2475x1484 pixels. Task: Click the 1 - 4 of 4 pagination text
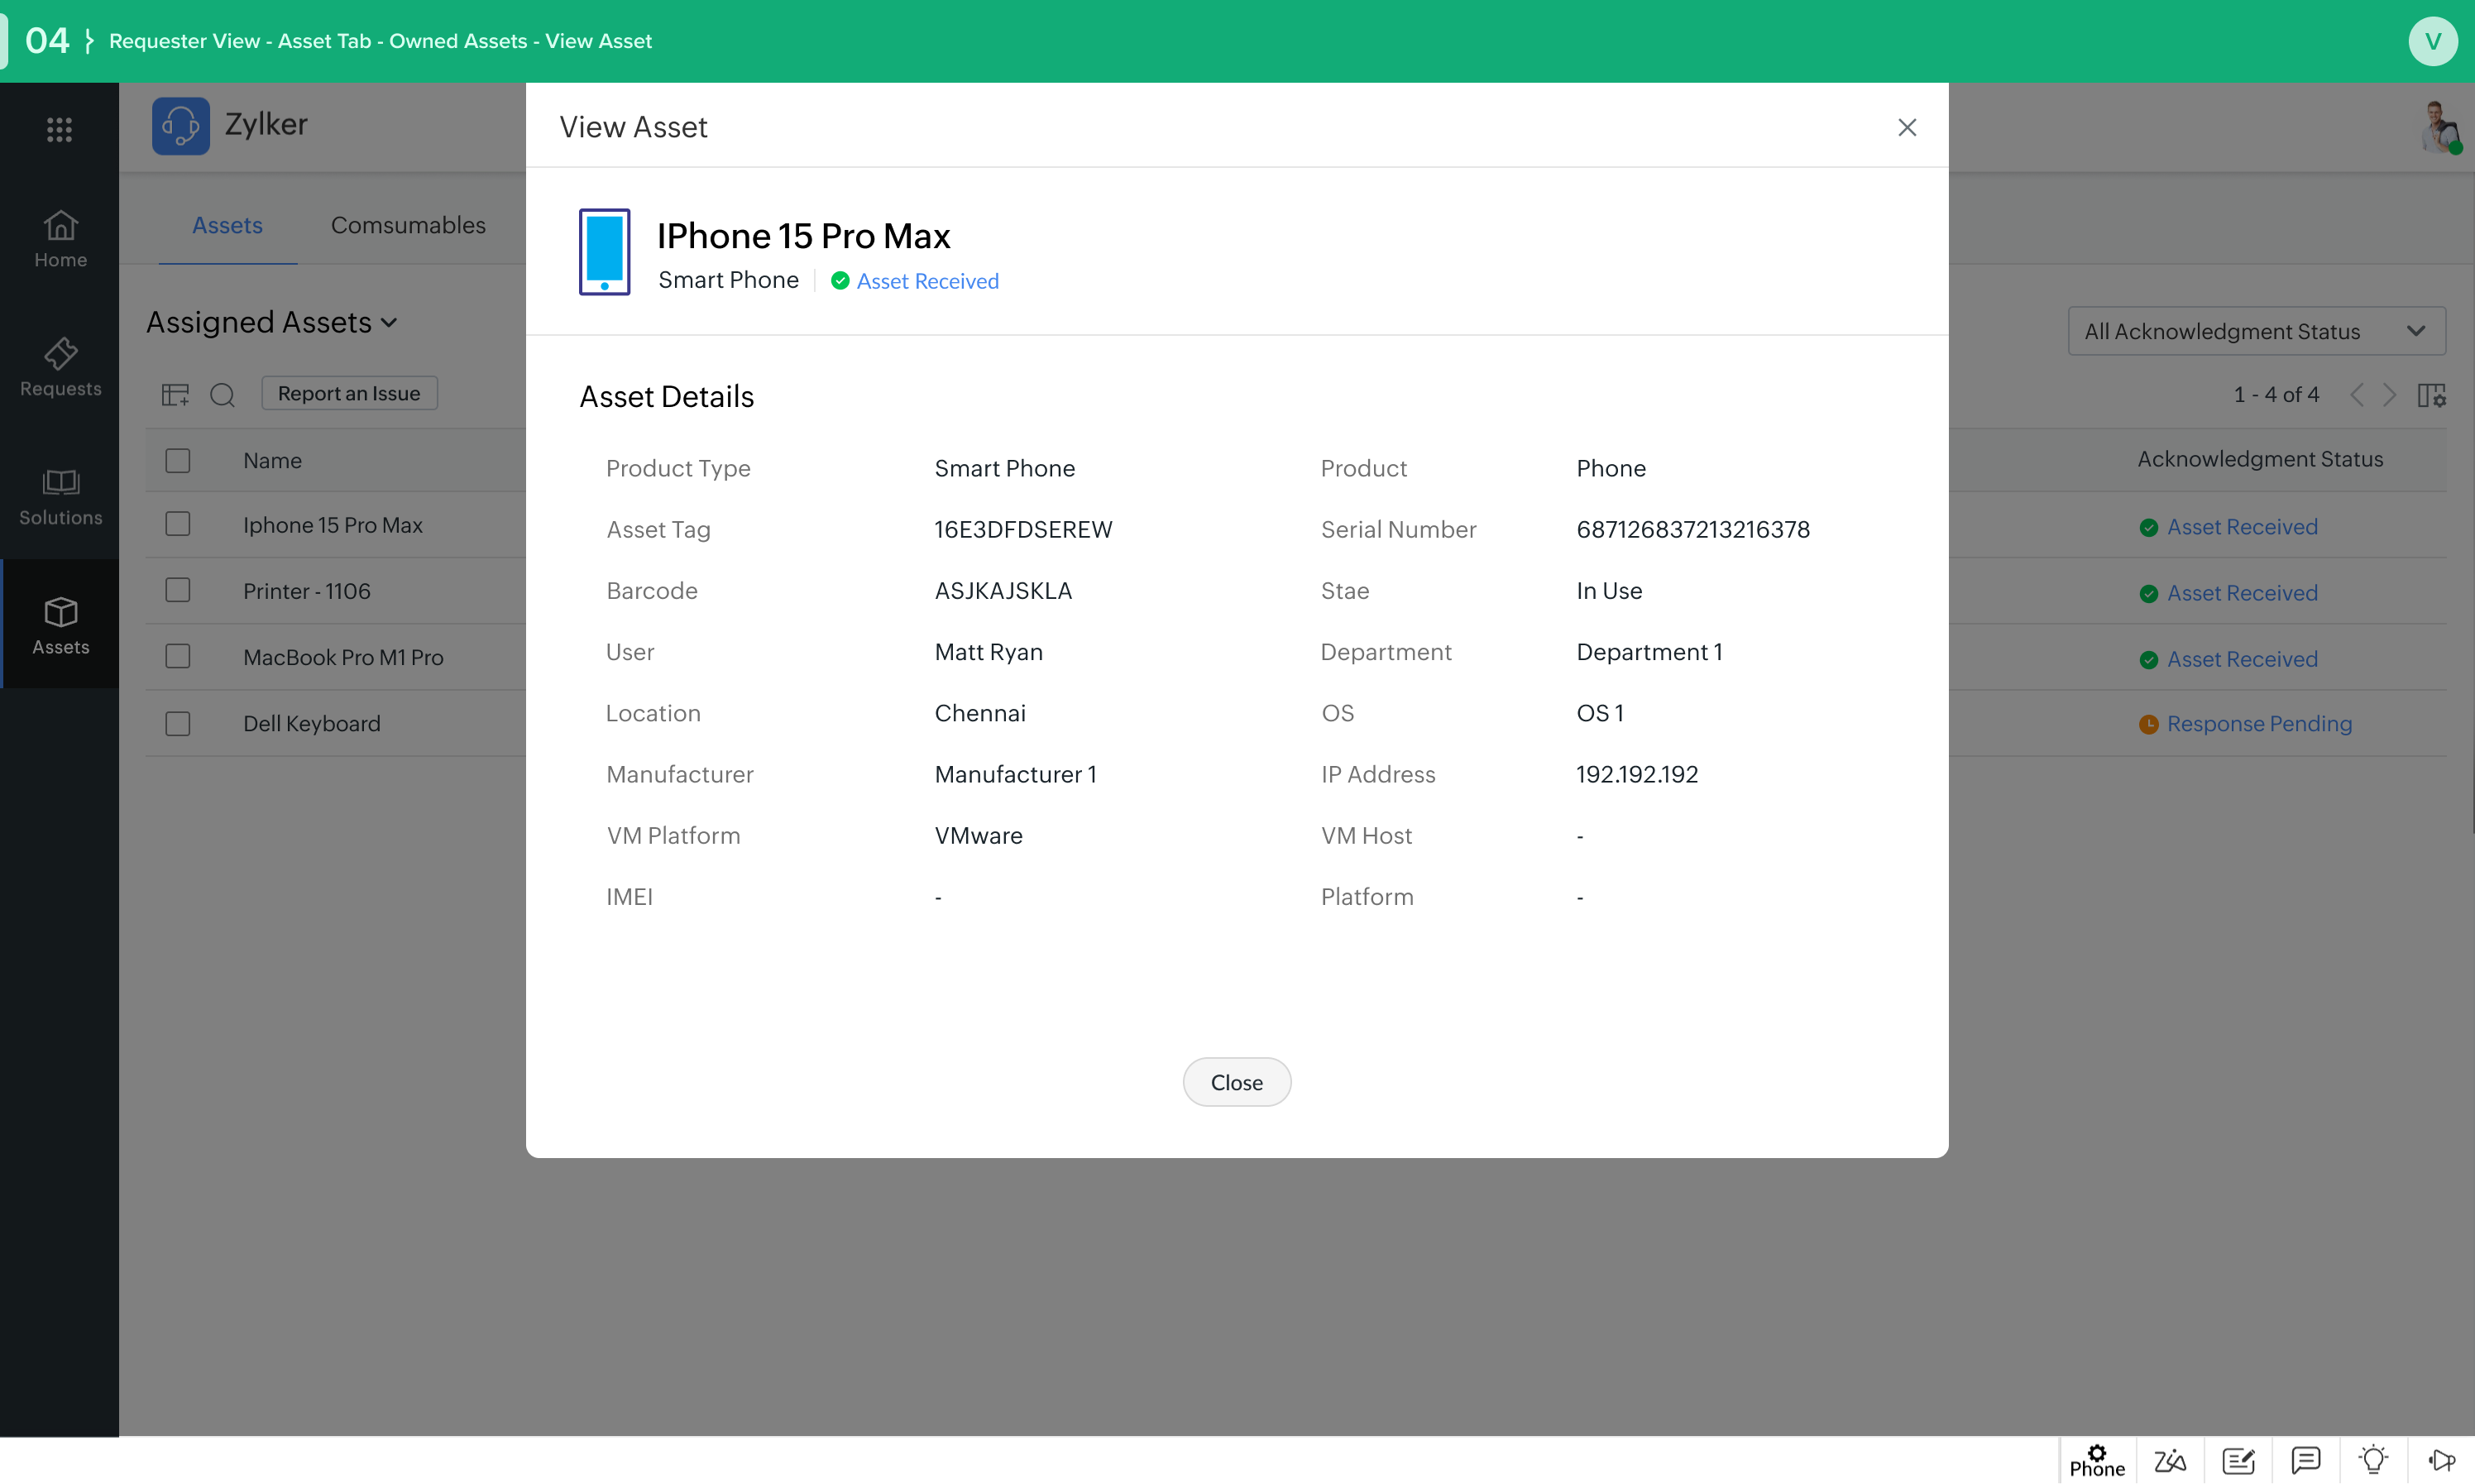[2276, 394]
